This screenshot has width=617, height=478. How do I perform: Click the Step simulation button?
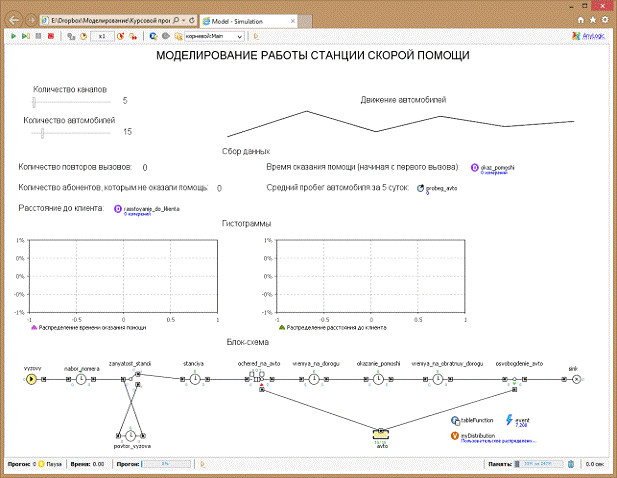pyautogui.click(x=25, y=36)
